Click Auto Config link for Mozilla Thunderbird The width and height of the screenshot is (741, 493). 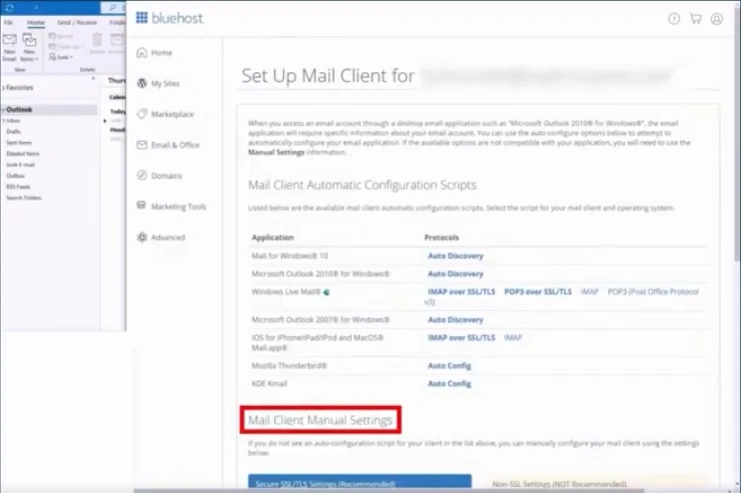[x=449, y=366]
